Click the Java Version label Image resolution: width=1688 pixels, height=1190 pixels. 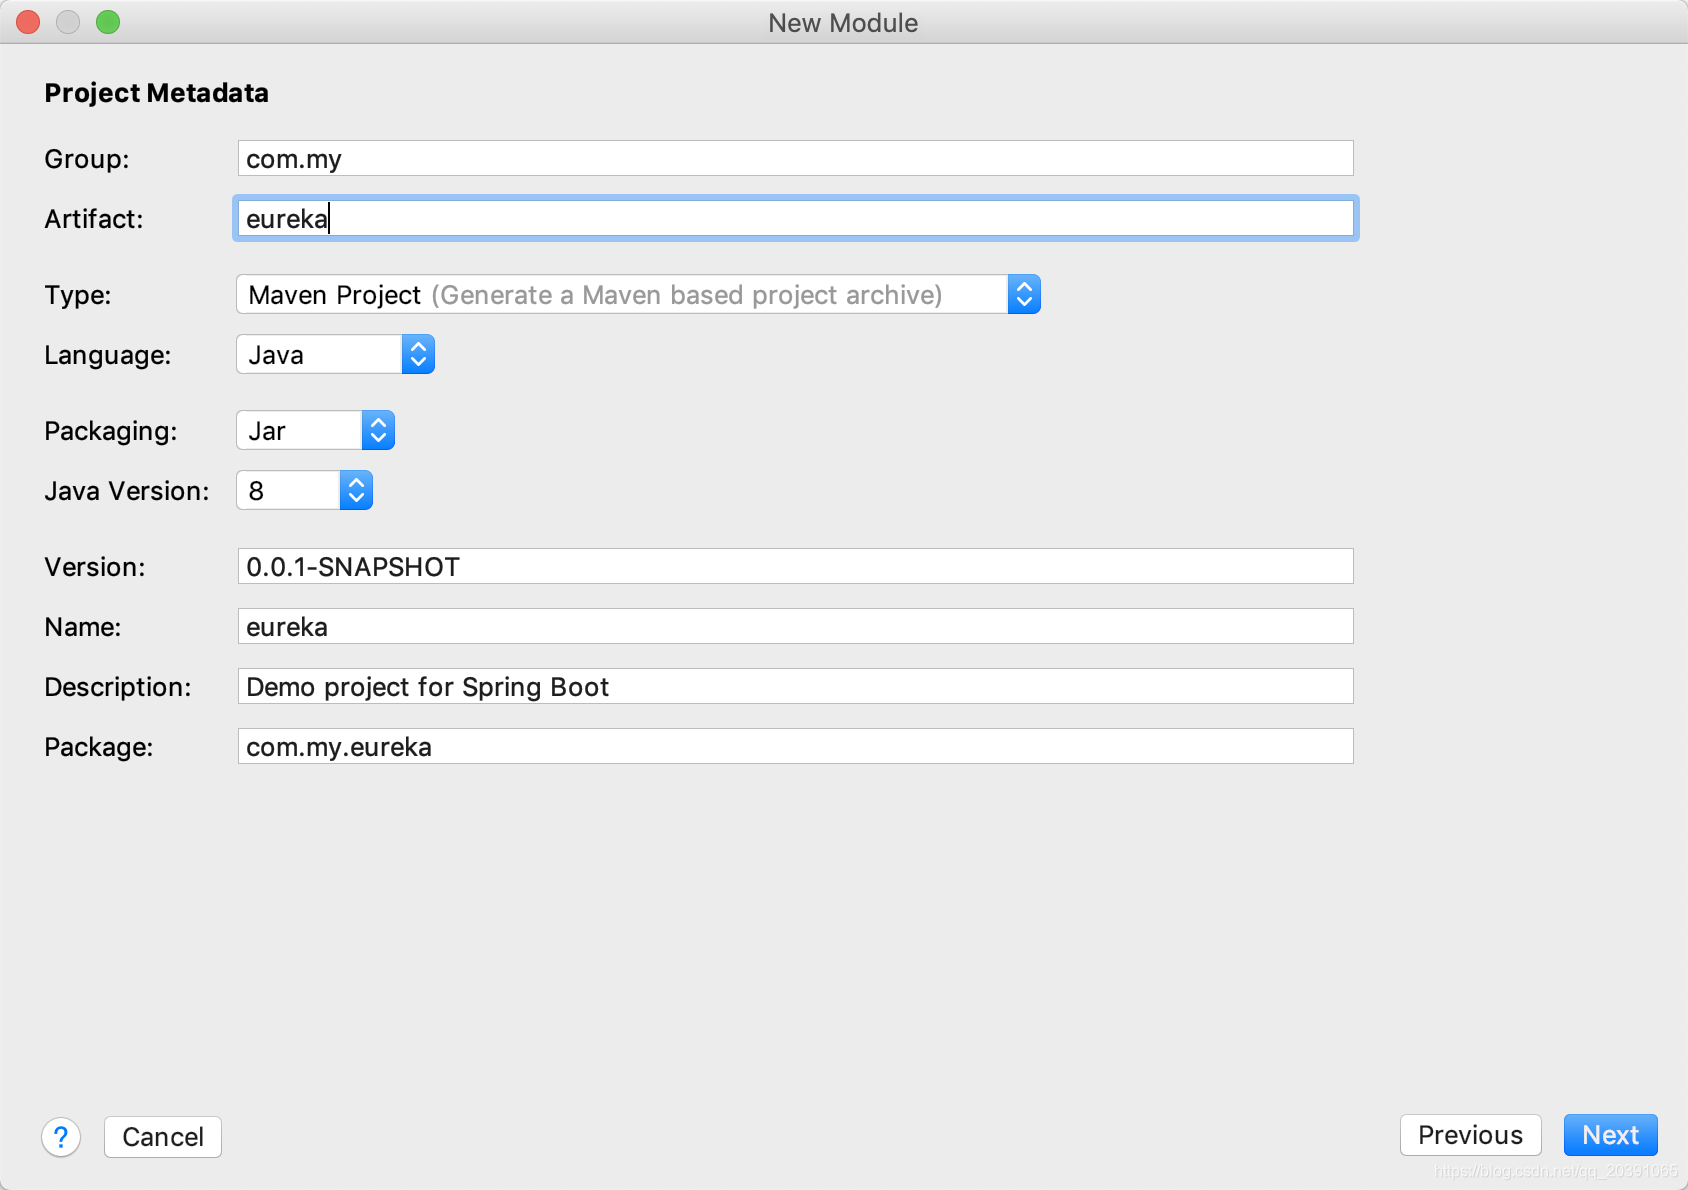coord(127,491)
